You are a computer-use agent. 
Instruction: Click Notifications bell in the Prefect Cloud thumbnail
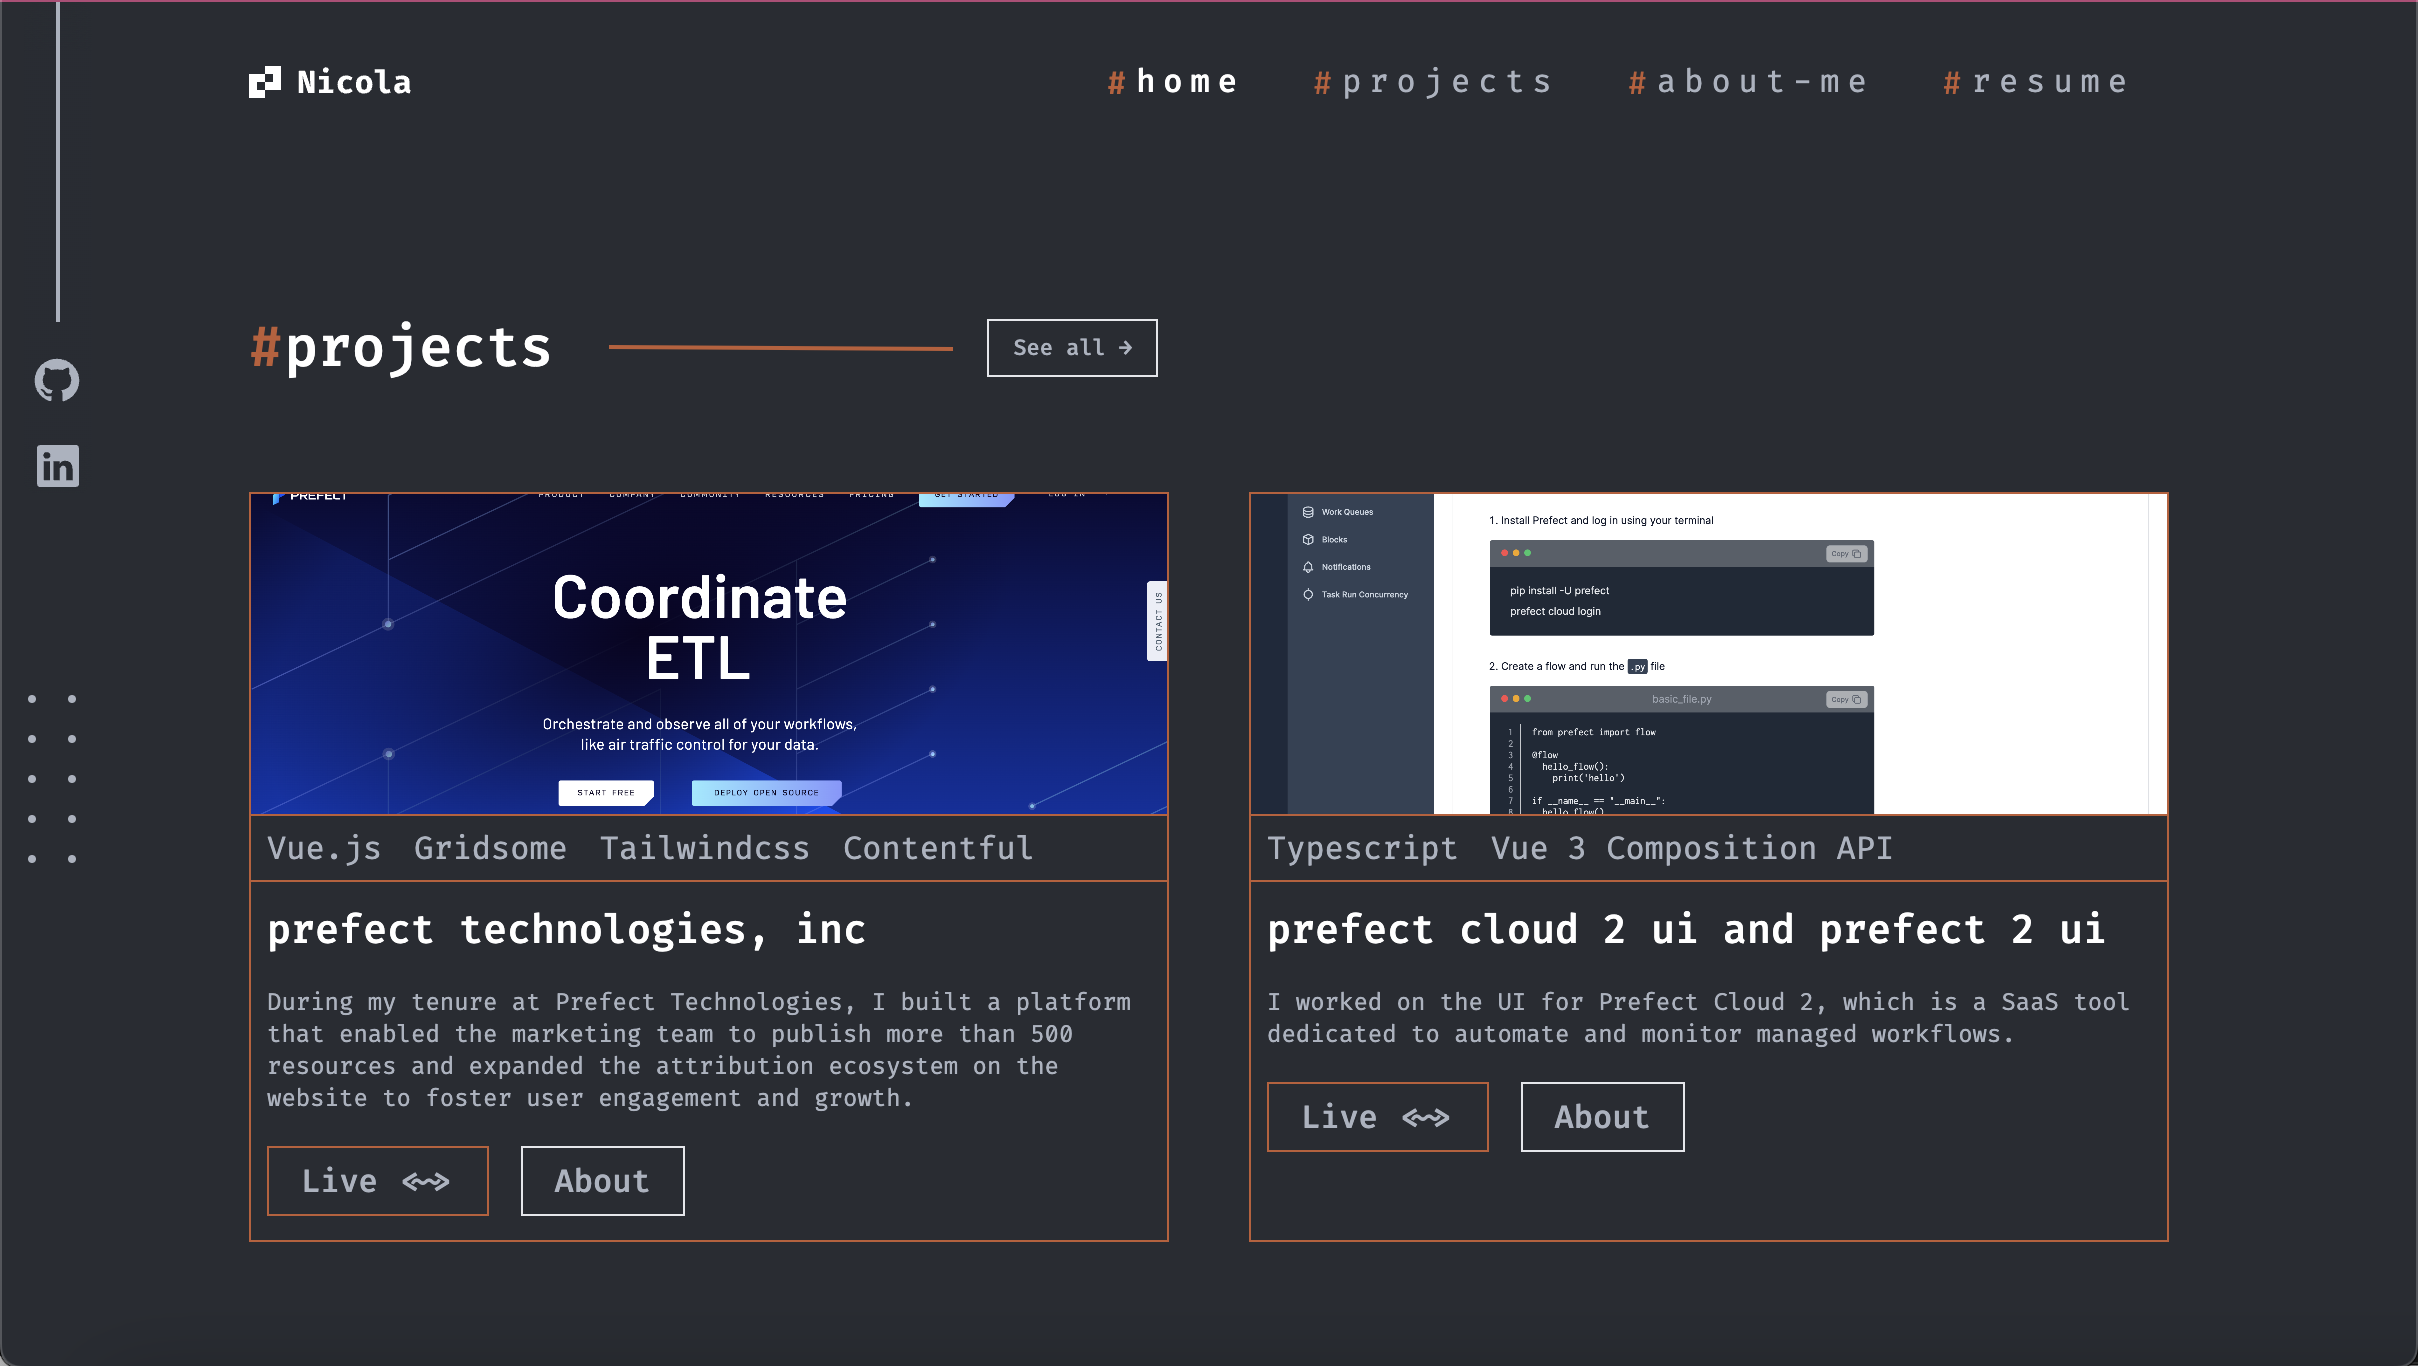pos(1308,567)
